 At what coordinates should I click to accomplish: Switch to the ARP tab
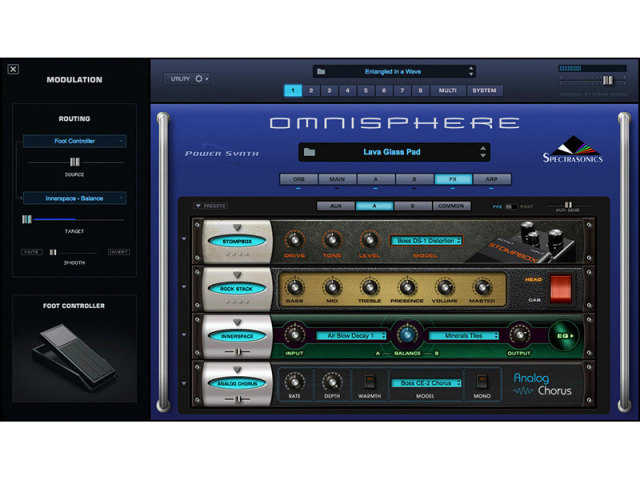tap(491, 179)
